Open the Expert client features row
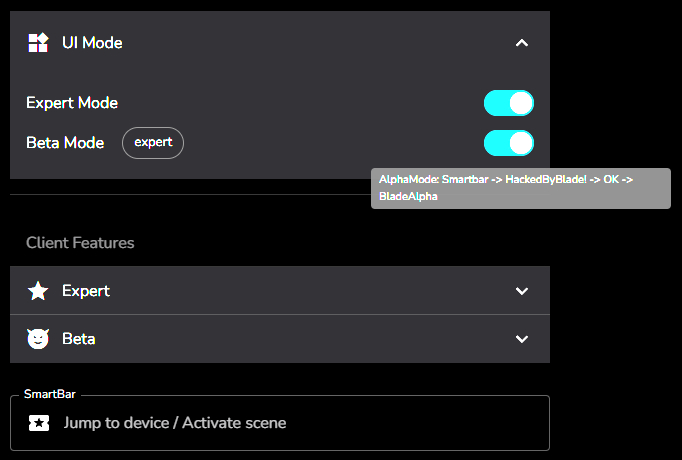This screenshot has width=682, height=460. [x=280, y=290]
